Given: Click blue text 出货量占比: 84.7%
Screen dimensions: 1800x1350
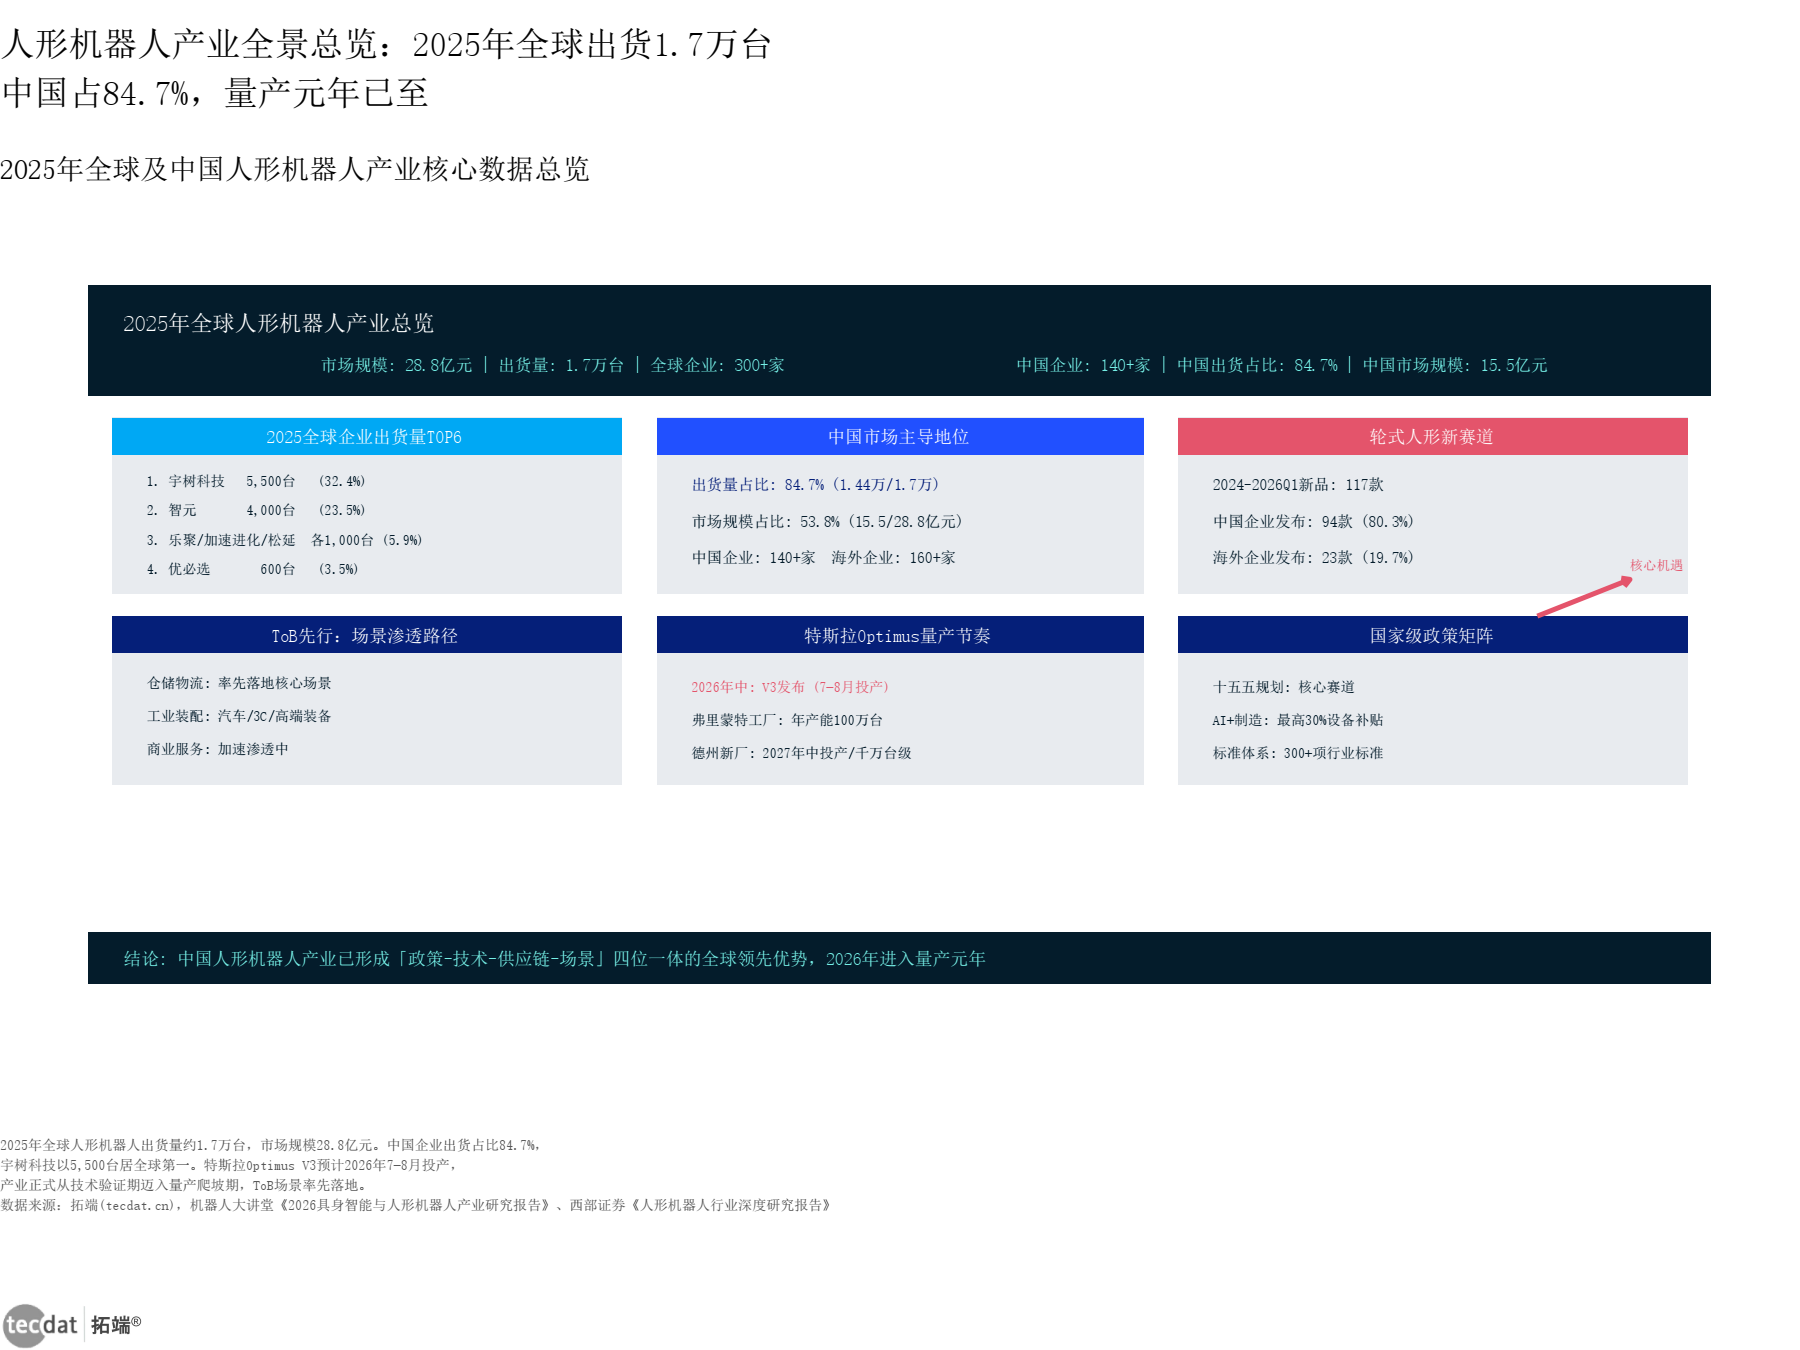Looking at the screenshot, I should pyautogui.click(x=816, y=484).
